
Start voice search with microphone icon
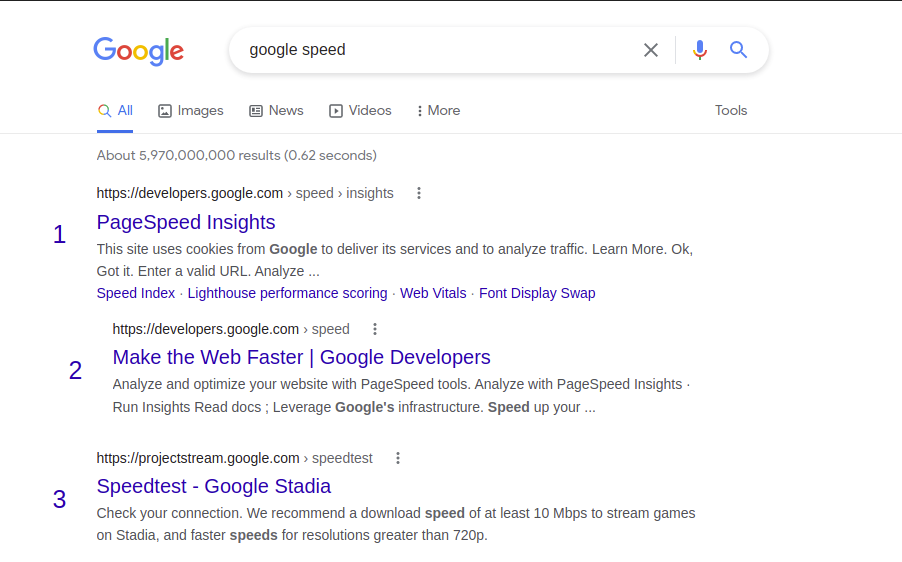coord(700,50)
